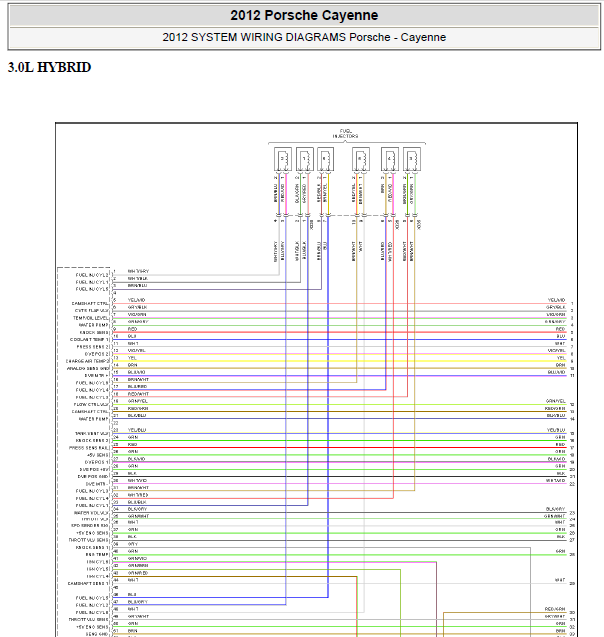
Task: Click the 'CAMSHAFT SENS 1' pin label
Action: 89,584
